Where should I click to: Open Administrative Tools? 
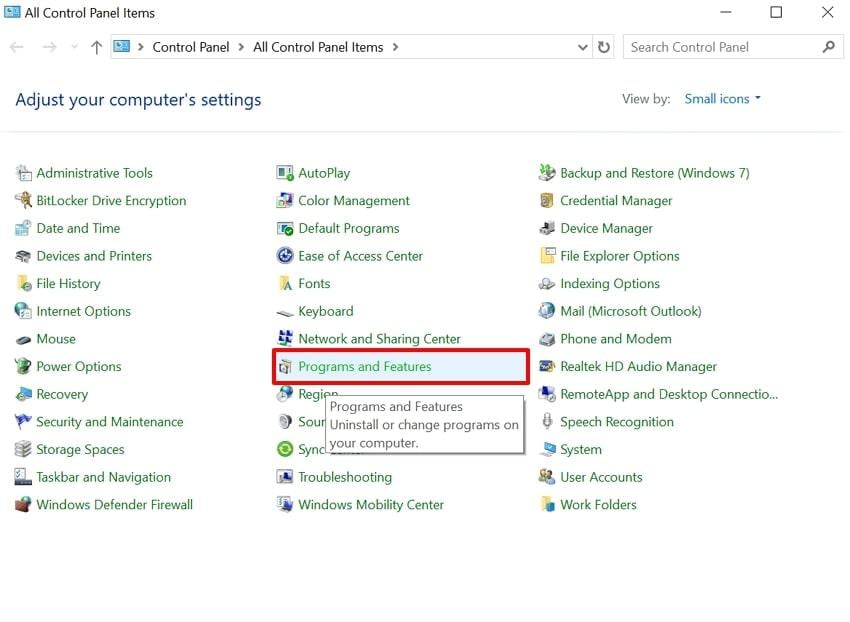click(94, 172)
